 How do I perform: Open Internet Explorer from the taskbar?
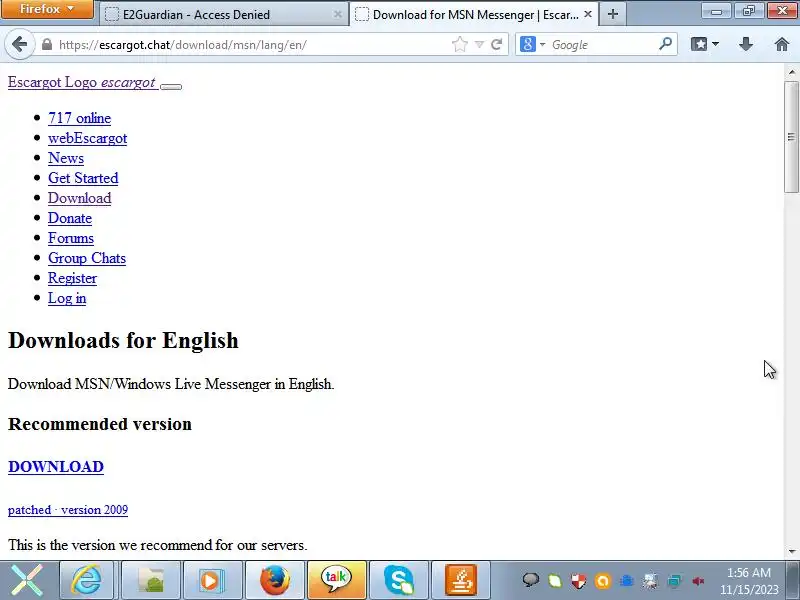(x=86, y=580)
